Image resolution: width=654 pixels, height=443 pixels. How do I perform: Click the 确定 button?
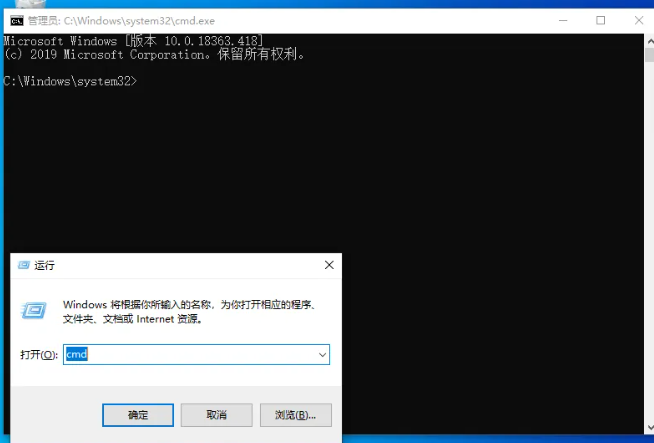coord(138,415)
